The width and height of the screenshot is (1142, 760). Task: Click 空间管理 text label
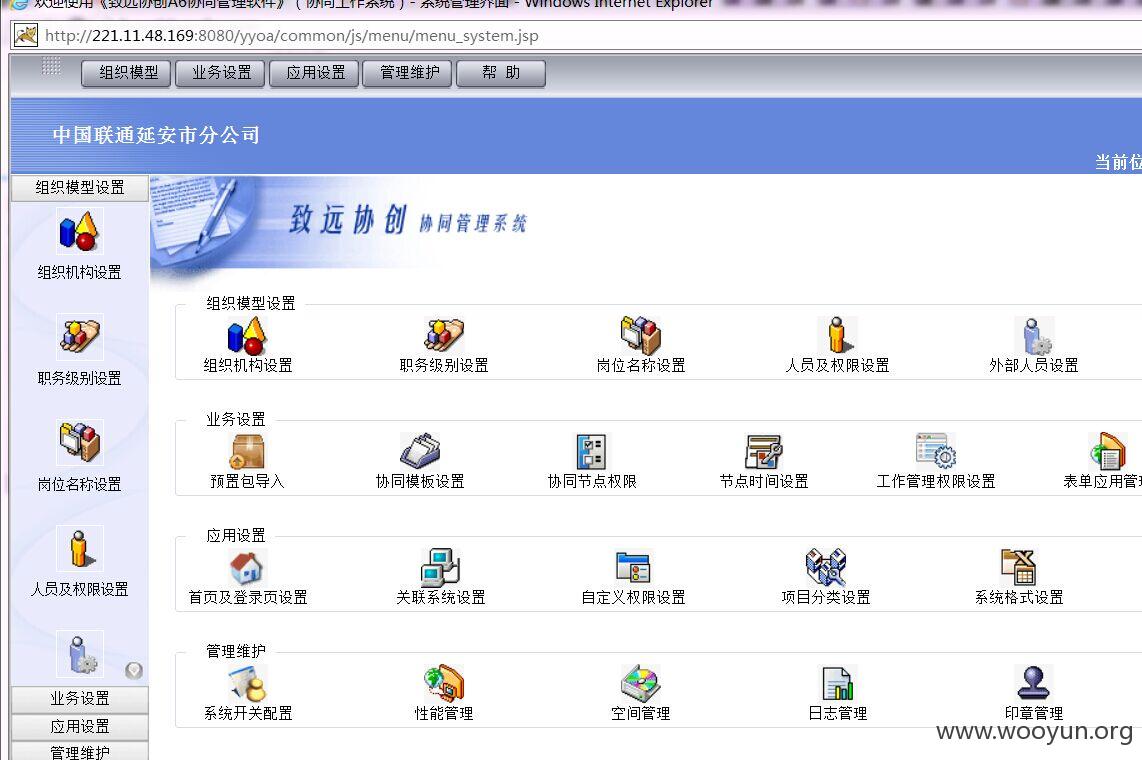pos(641,713)
